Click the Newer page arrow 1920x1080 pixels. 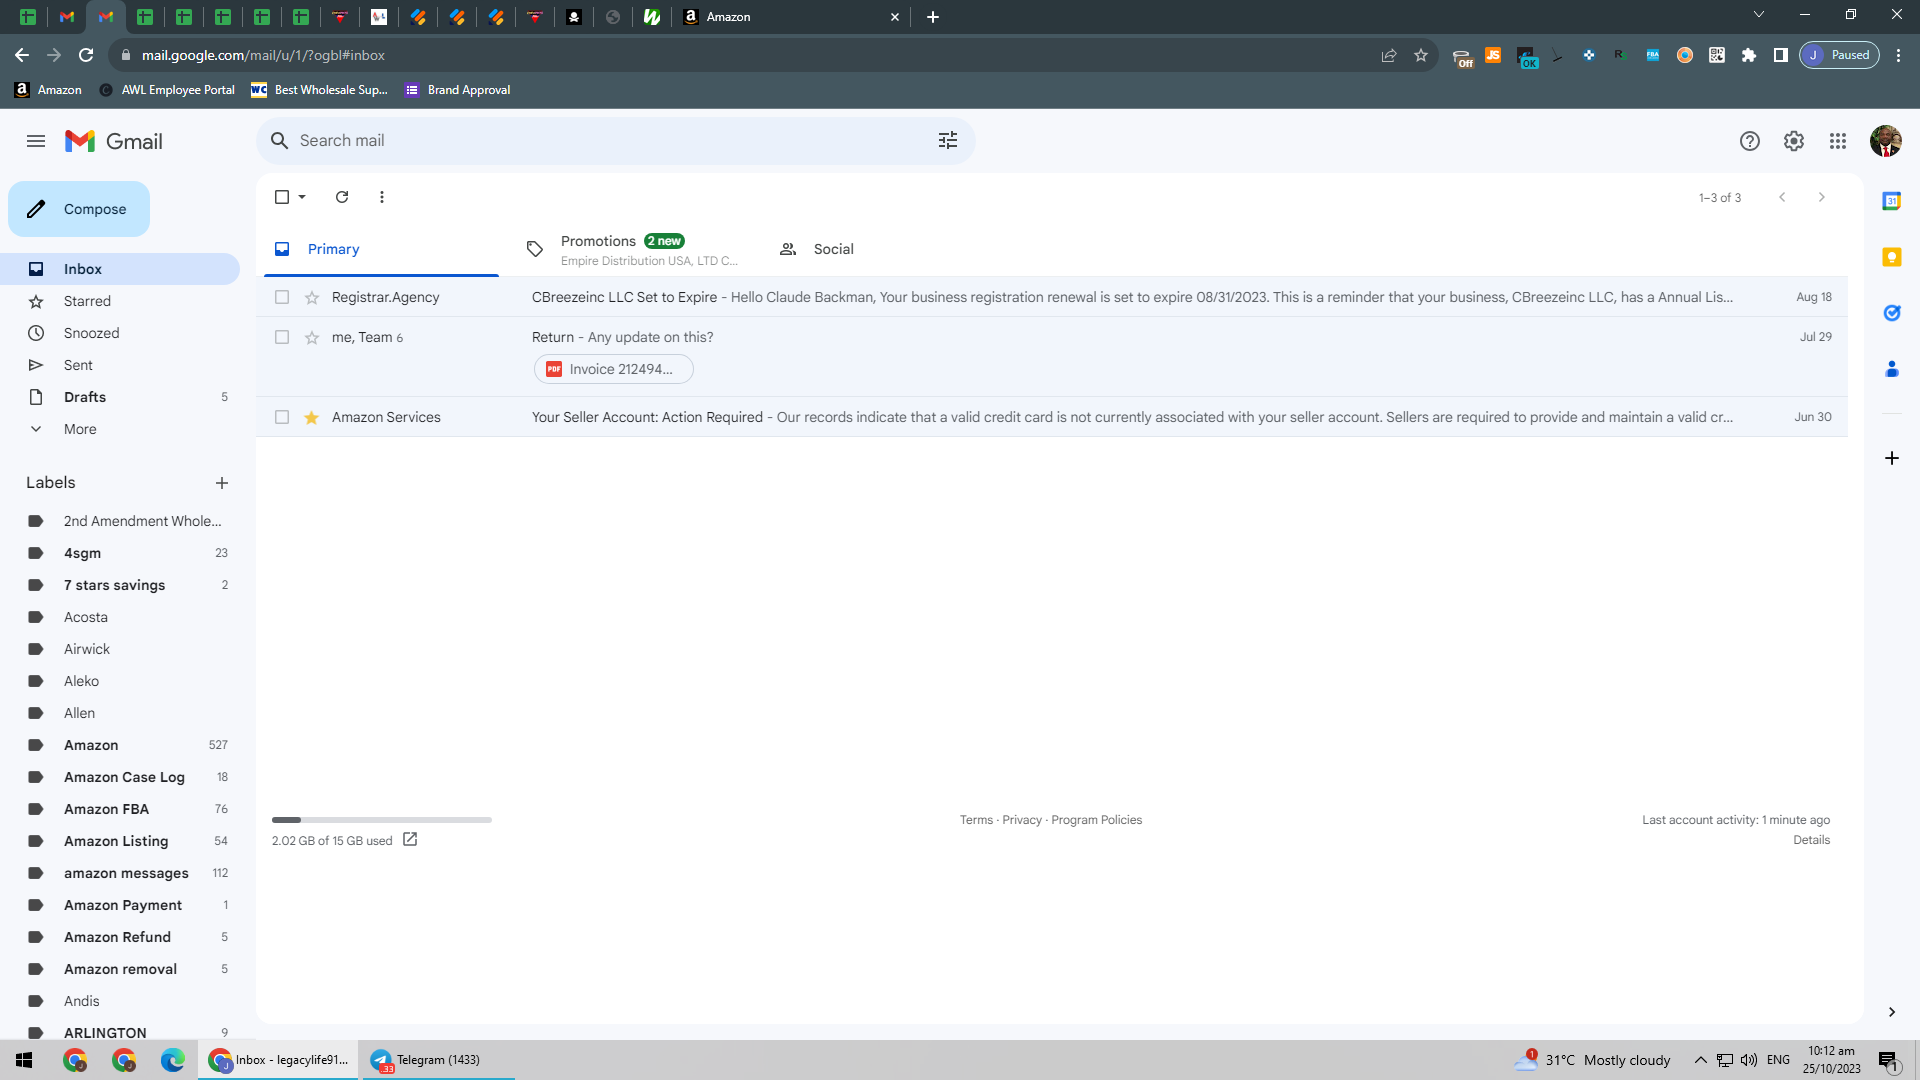[x=1782, y=197]
